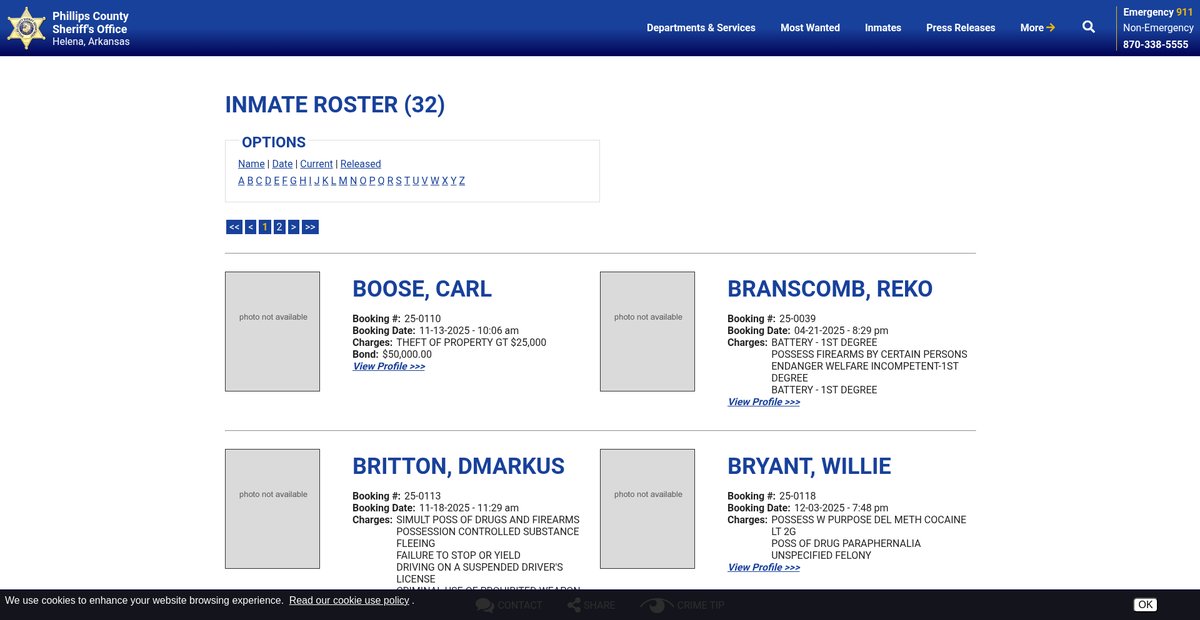Accept cookies with OK button
The width and height of the screenshot is (1200, 620).
(x=1145, y=605)
